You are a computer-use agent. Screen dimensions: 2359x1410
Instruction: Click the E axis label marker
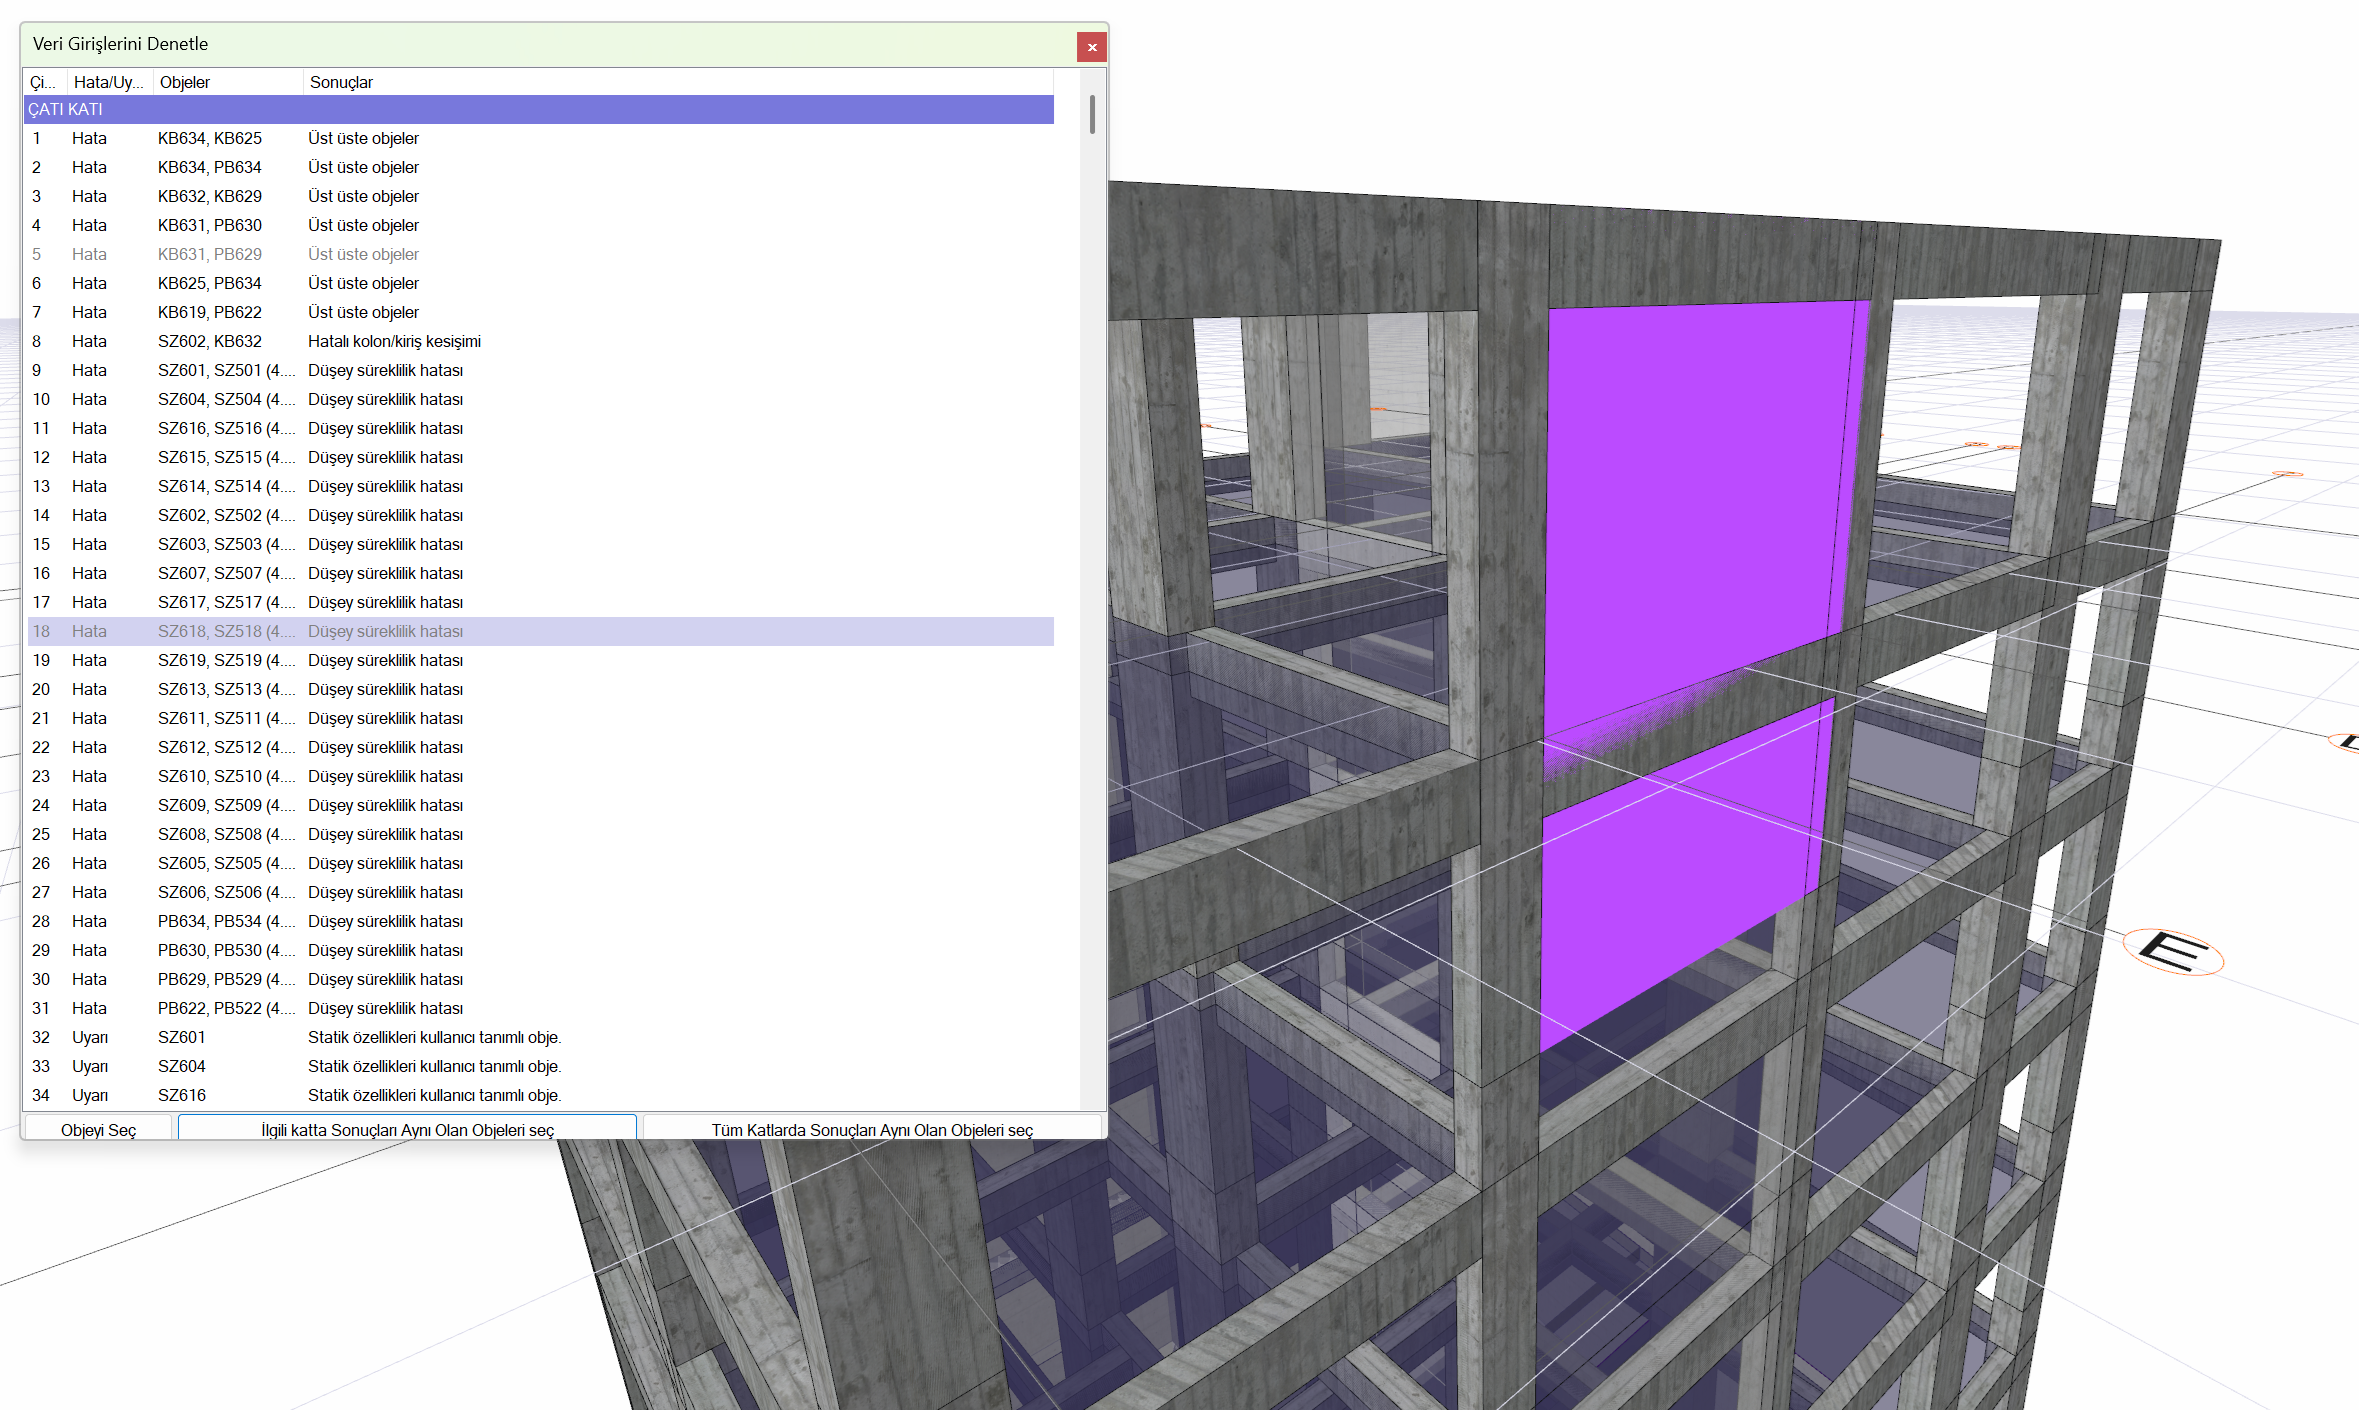tap(2172, 951)
